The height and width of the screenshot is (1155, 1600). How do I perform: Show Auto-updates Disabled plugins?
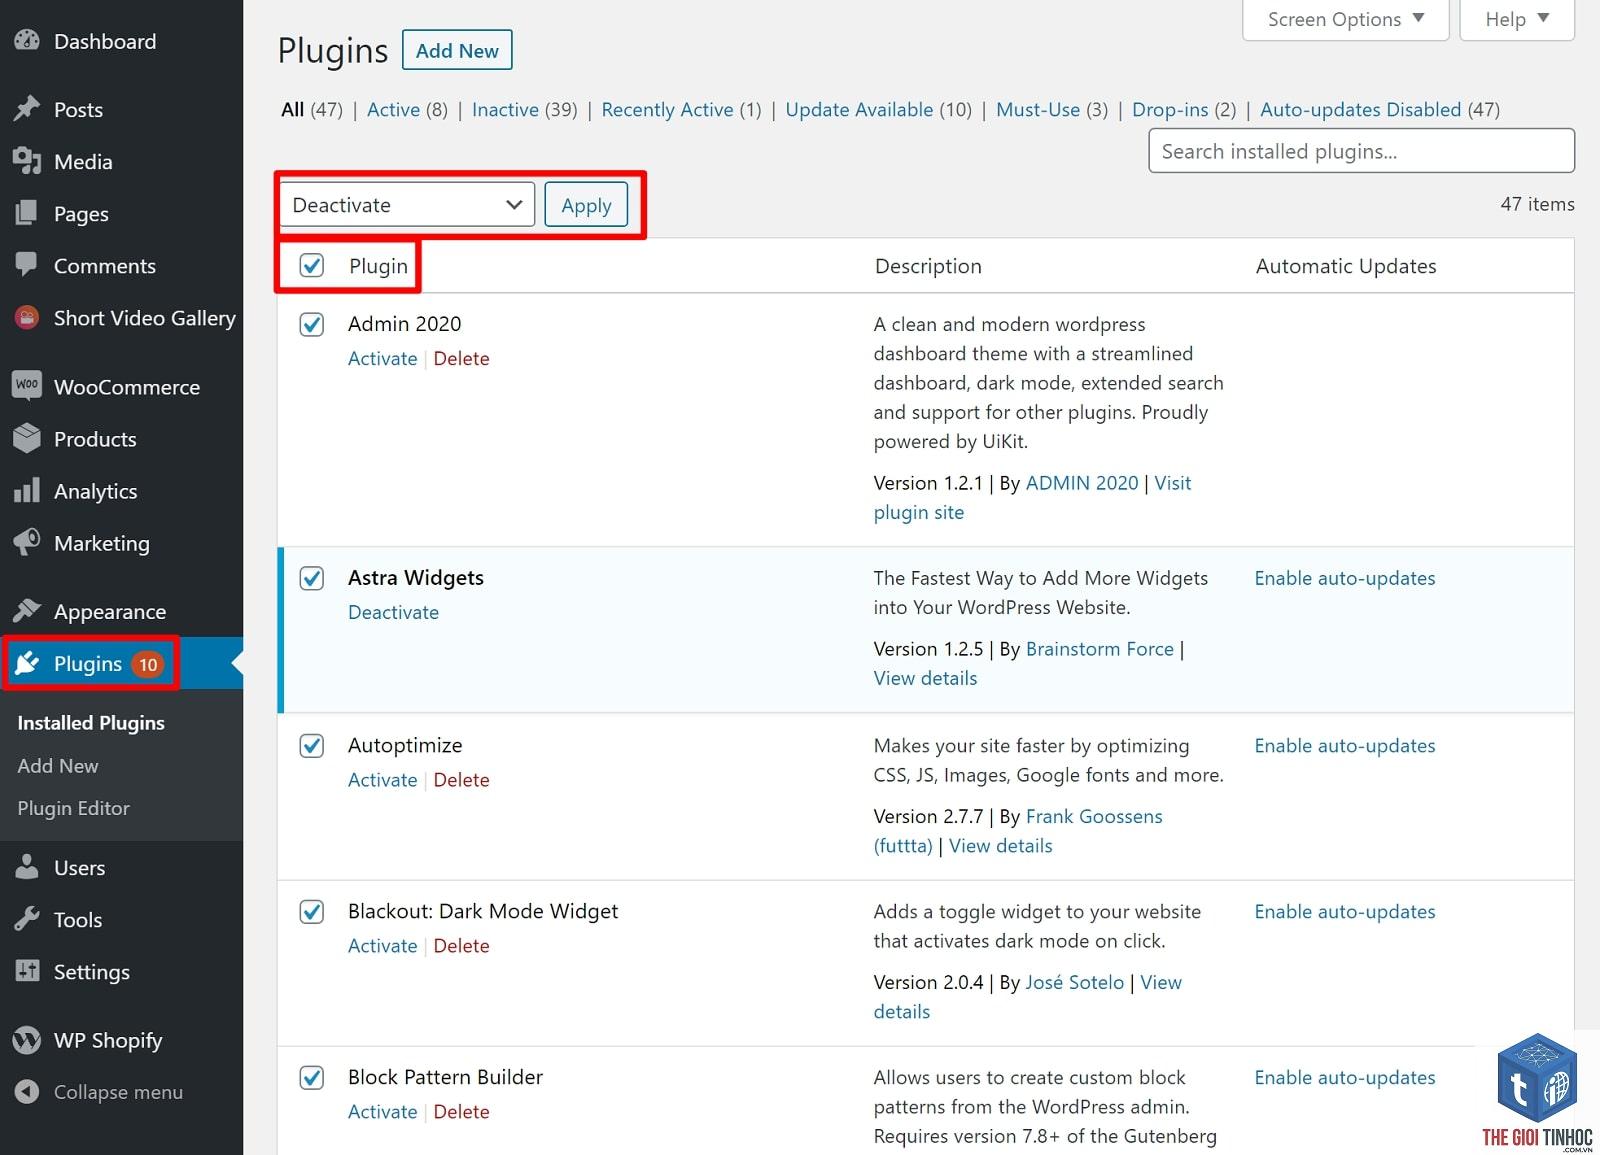tap(1380, 109)
